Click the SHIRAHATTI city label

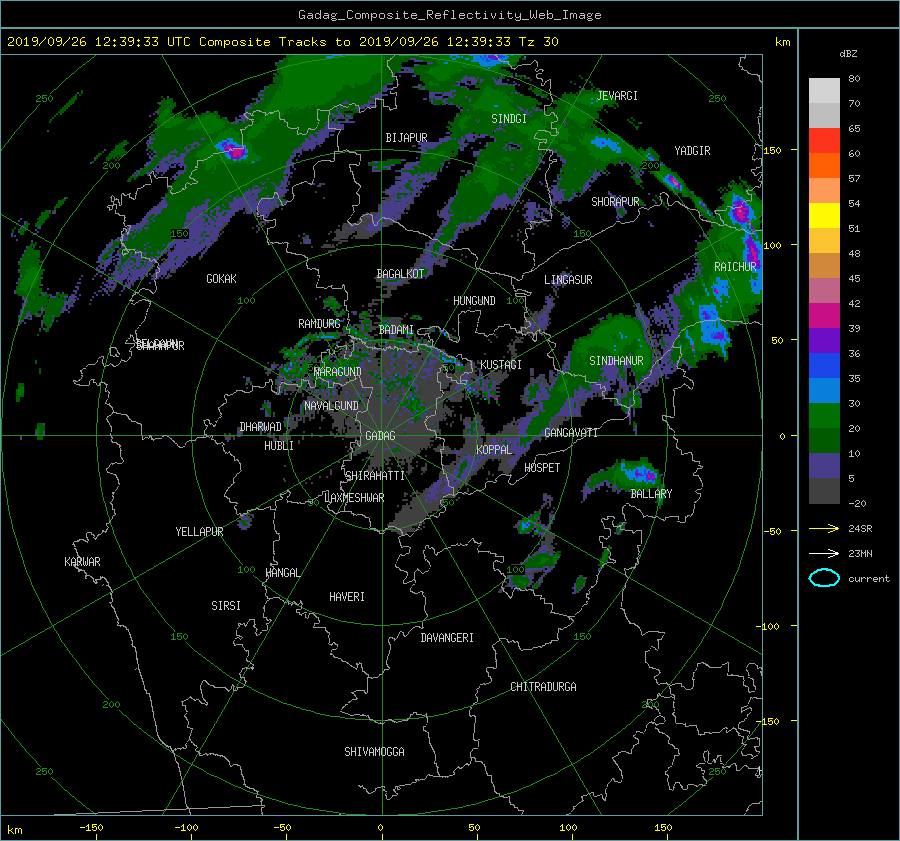coord(375,476)
